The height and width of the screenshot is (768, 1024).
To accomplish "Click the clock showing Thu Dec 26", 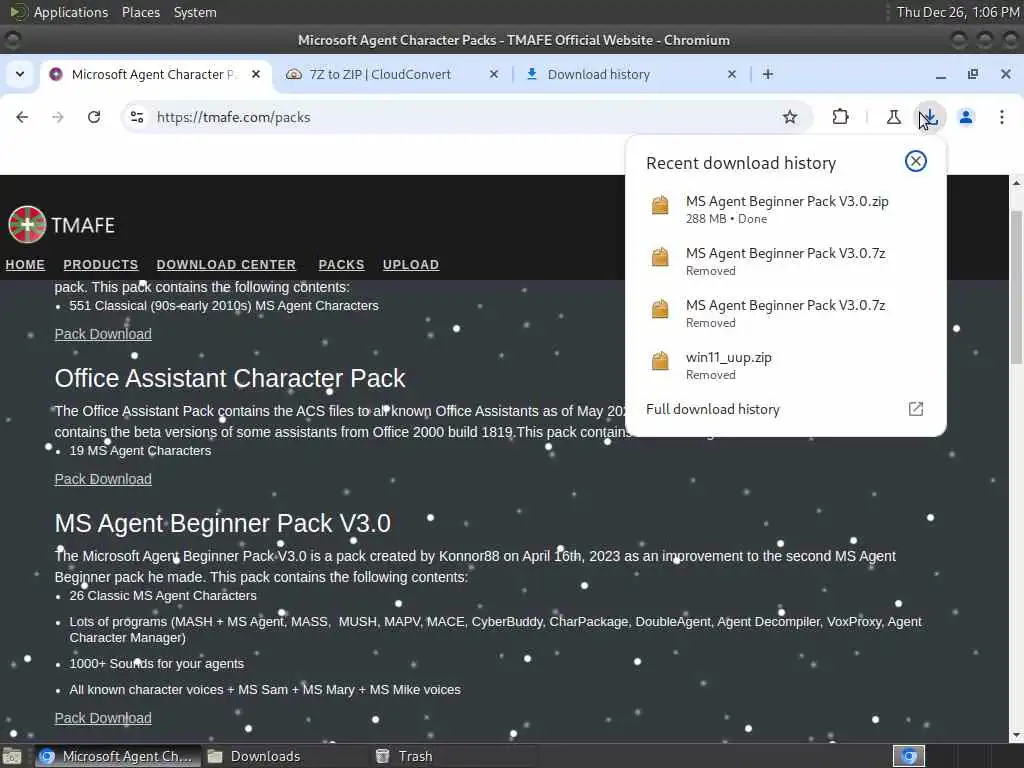I will 957,12.
